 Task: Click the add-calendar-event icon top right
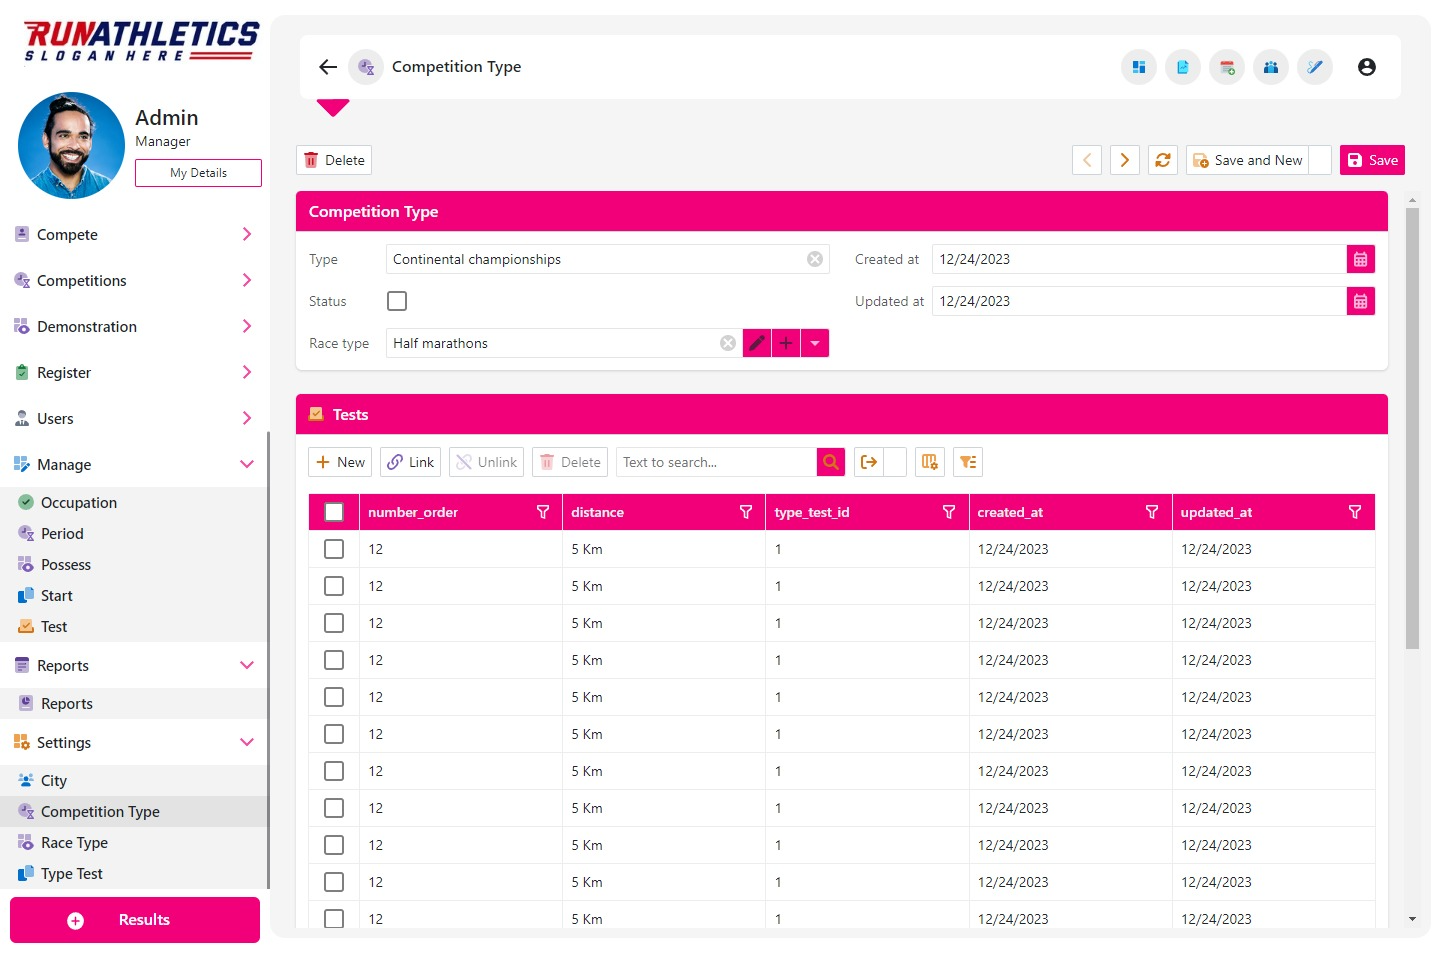click(x=1227, y=67)
